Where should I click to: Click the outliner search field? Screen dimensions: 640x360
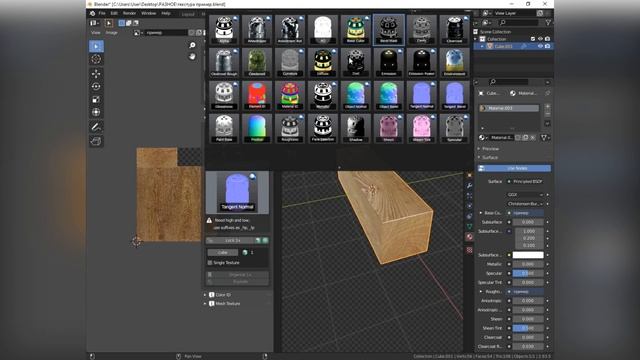click(x=518, y=22)
